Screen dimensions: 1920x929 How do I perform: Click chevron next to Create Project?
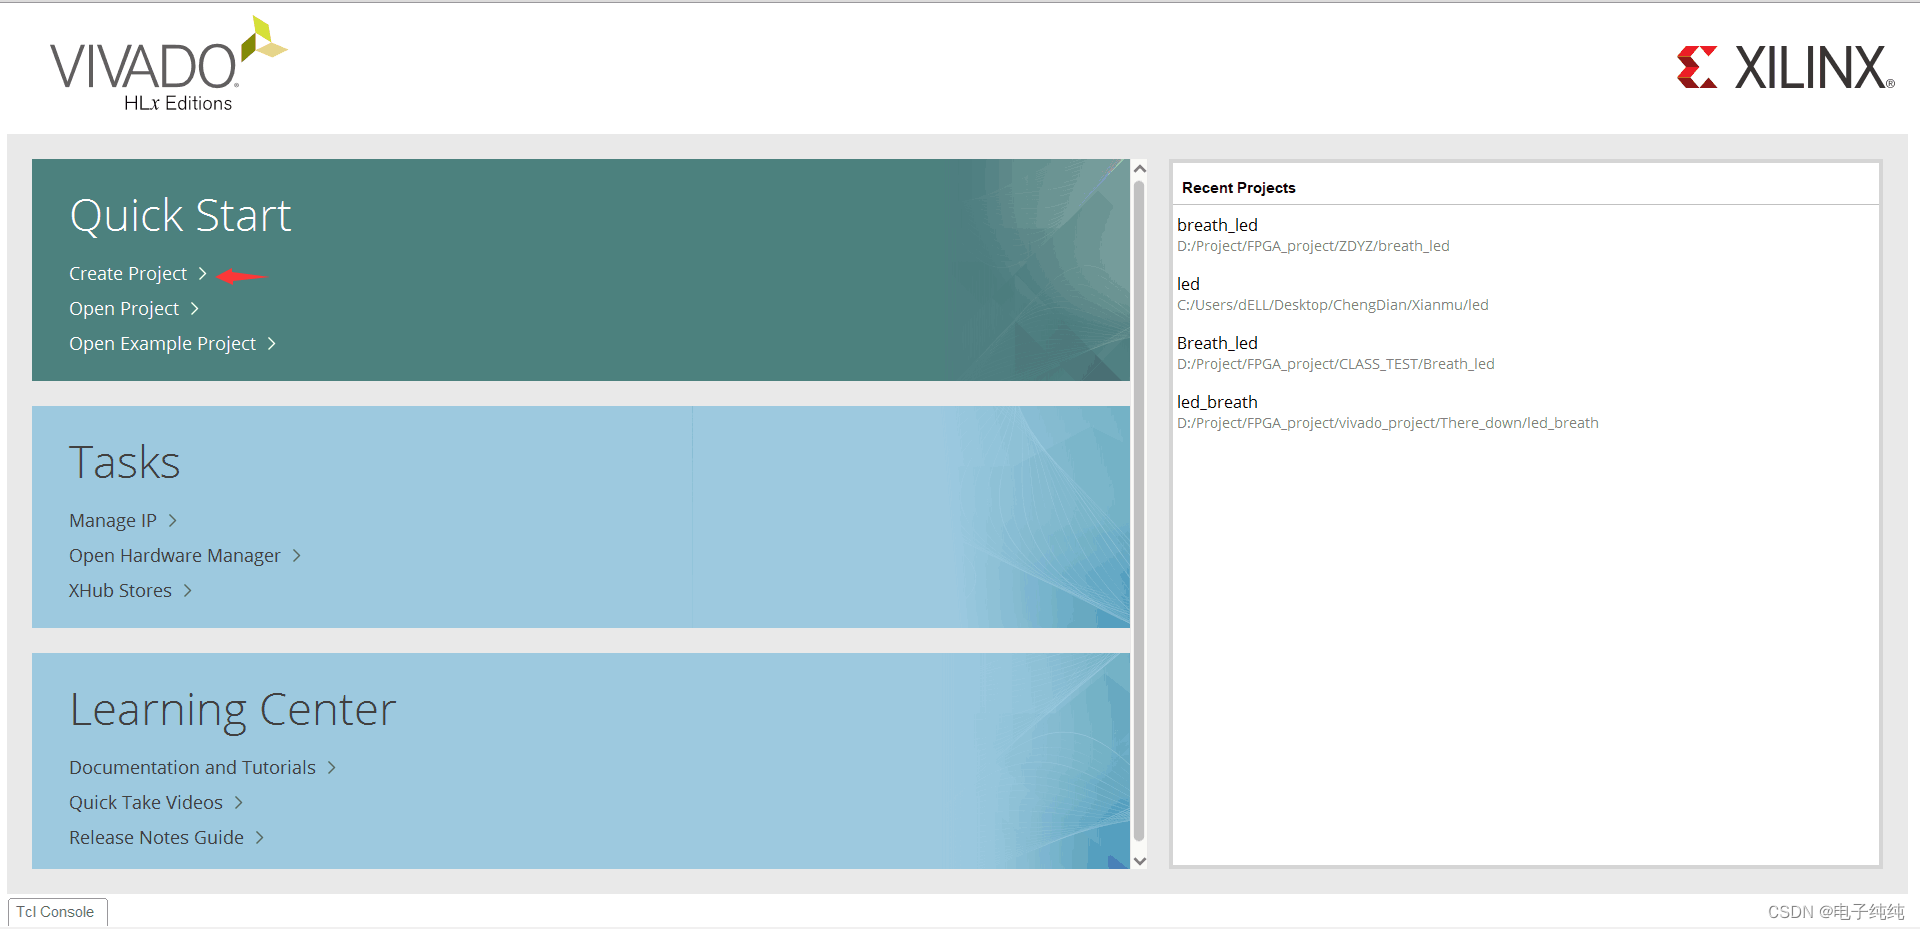(x=202, y=273)
